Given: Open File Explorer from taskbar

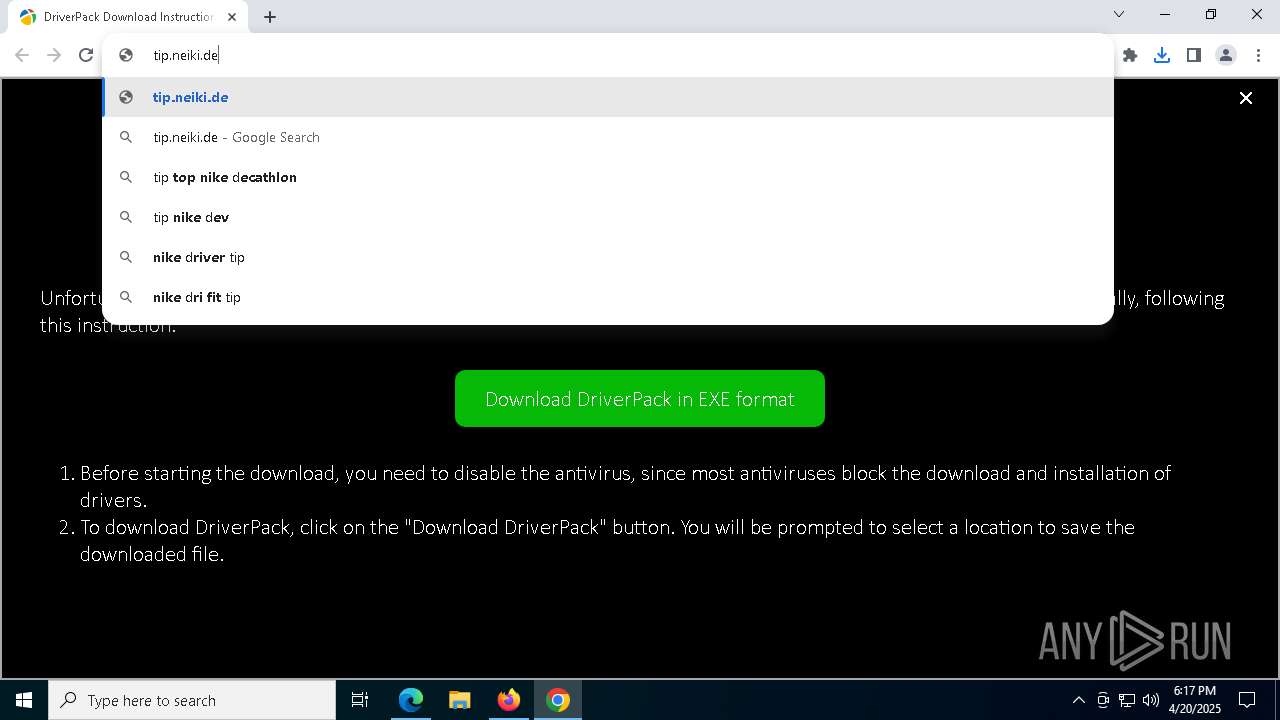Looking at the screenshot, I should pos(460,700).
